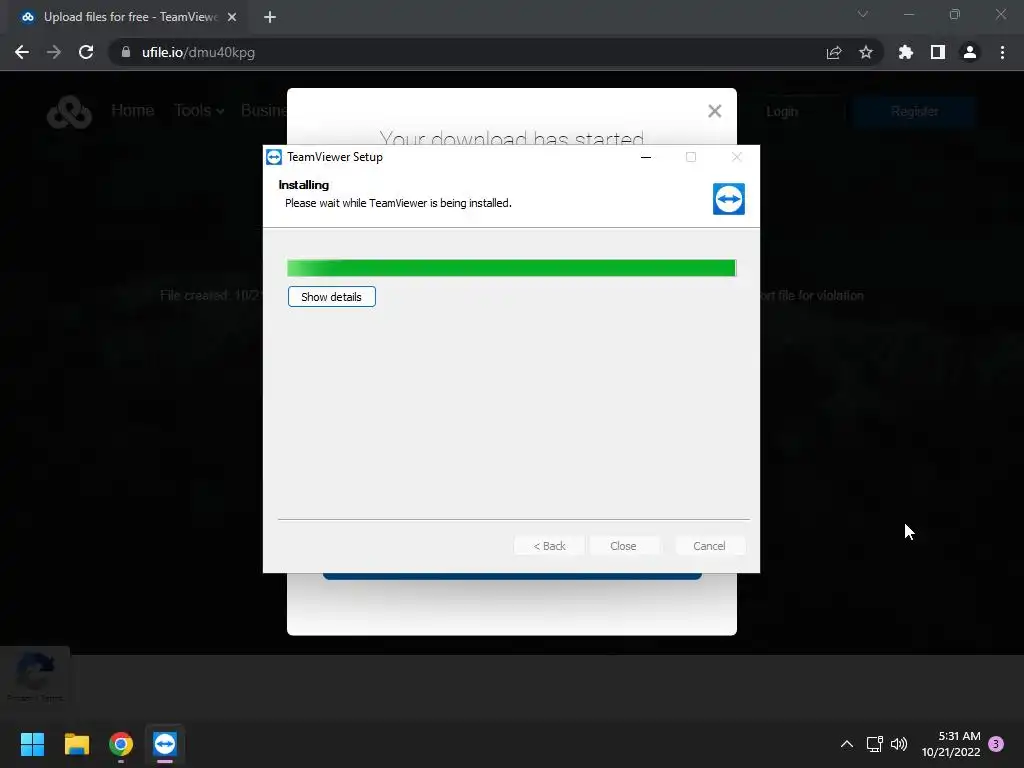This screenshot has width=1024, height=768.
Task: Open notification center badge
Action: click(996, 744)
